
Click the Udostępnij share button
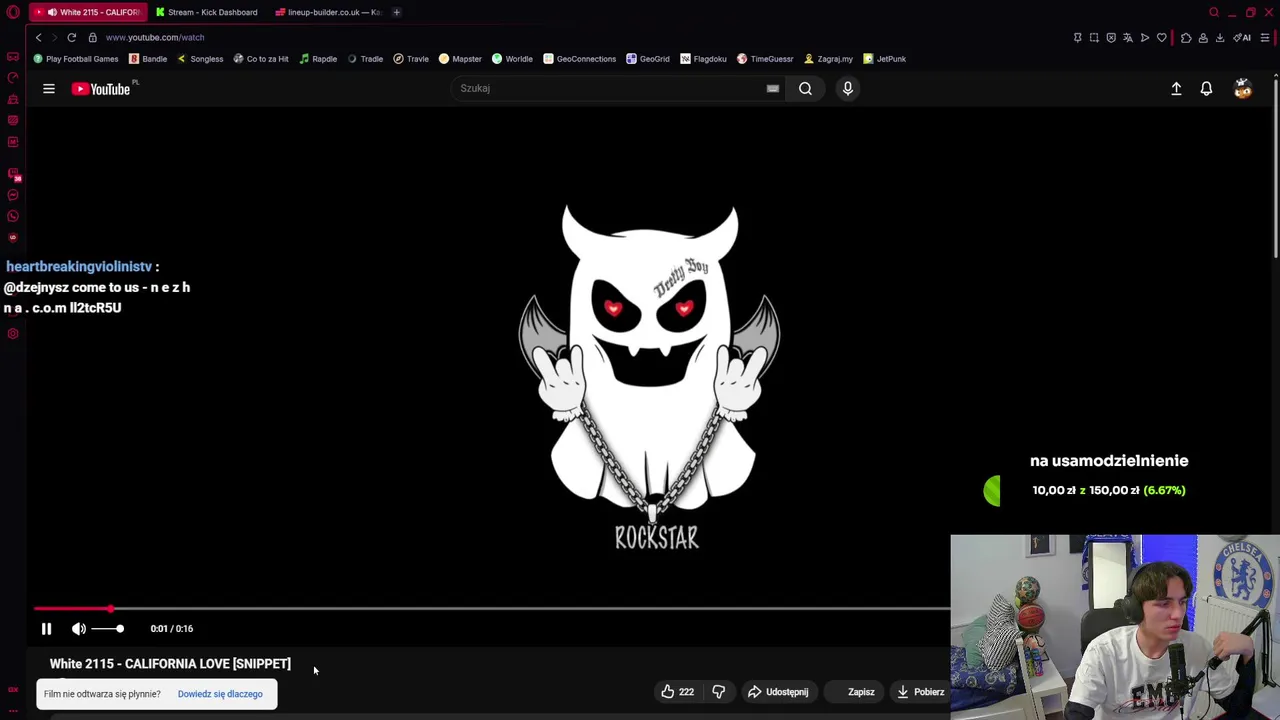tap(778, 692)
